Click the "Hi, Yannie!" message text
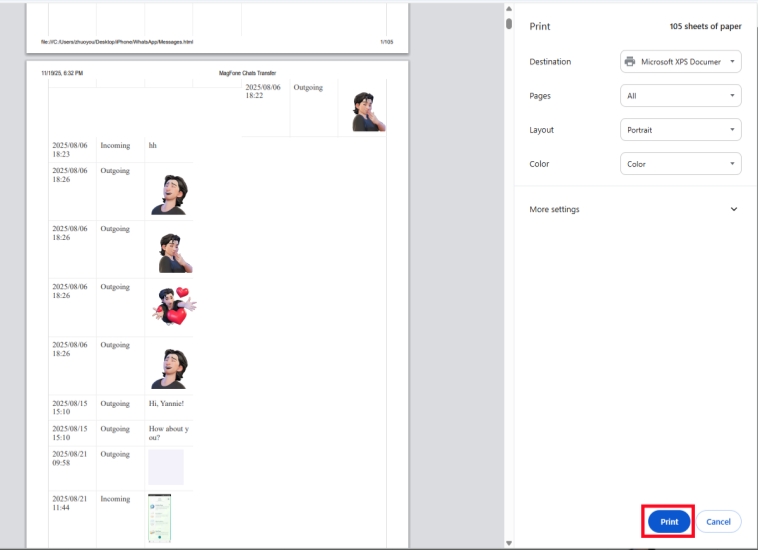Screen dimensions: 758x550 point(166,404)
